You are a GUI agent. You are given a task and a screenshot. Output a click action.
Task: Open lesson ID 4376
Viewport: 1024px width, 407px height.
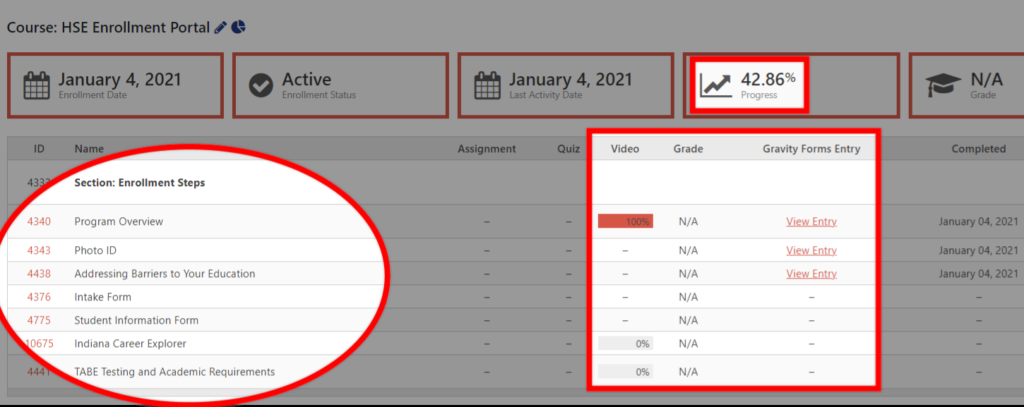tap(39, 297)
